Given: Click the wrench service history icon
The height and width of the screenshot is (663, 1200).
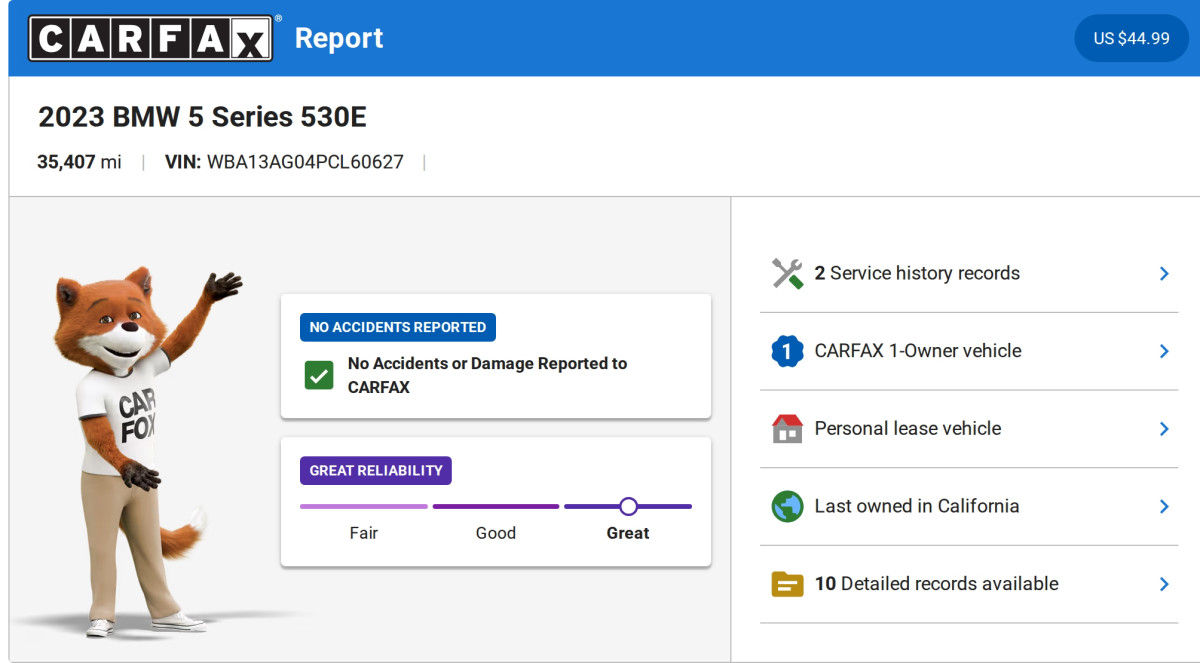Looking at the screenshot, I should (x=787, y=273).
